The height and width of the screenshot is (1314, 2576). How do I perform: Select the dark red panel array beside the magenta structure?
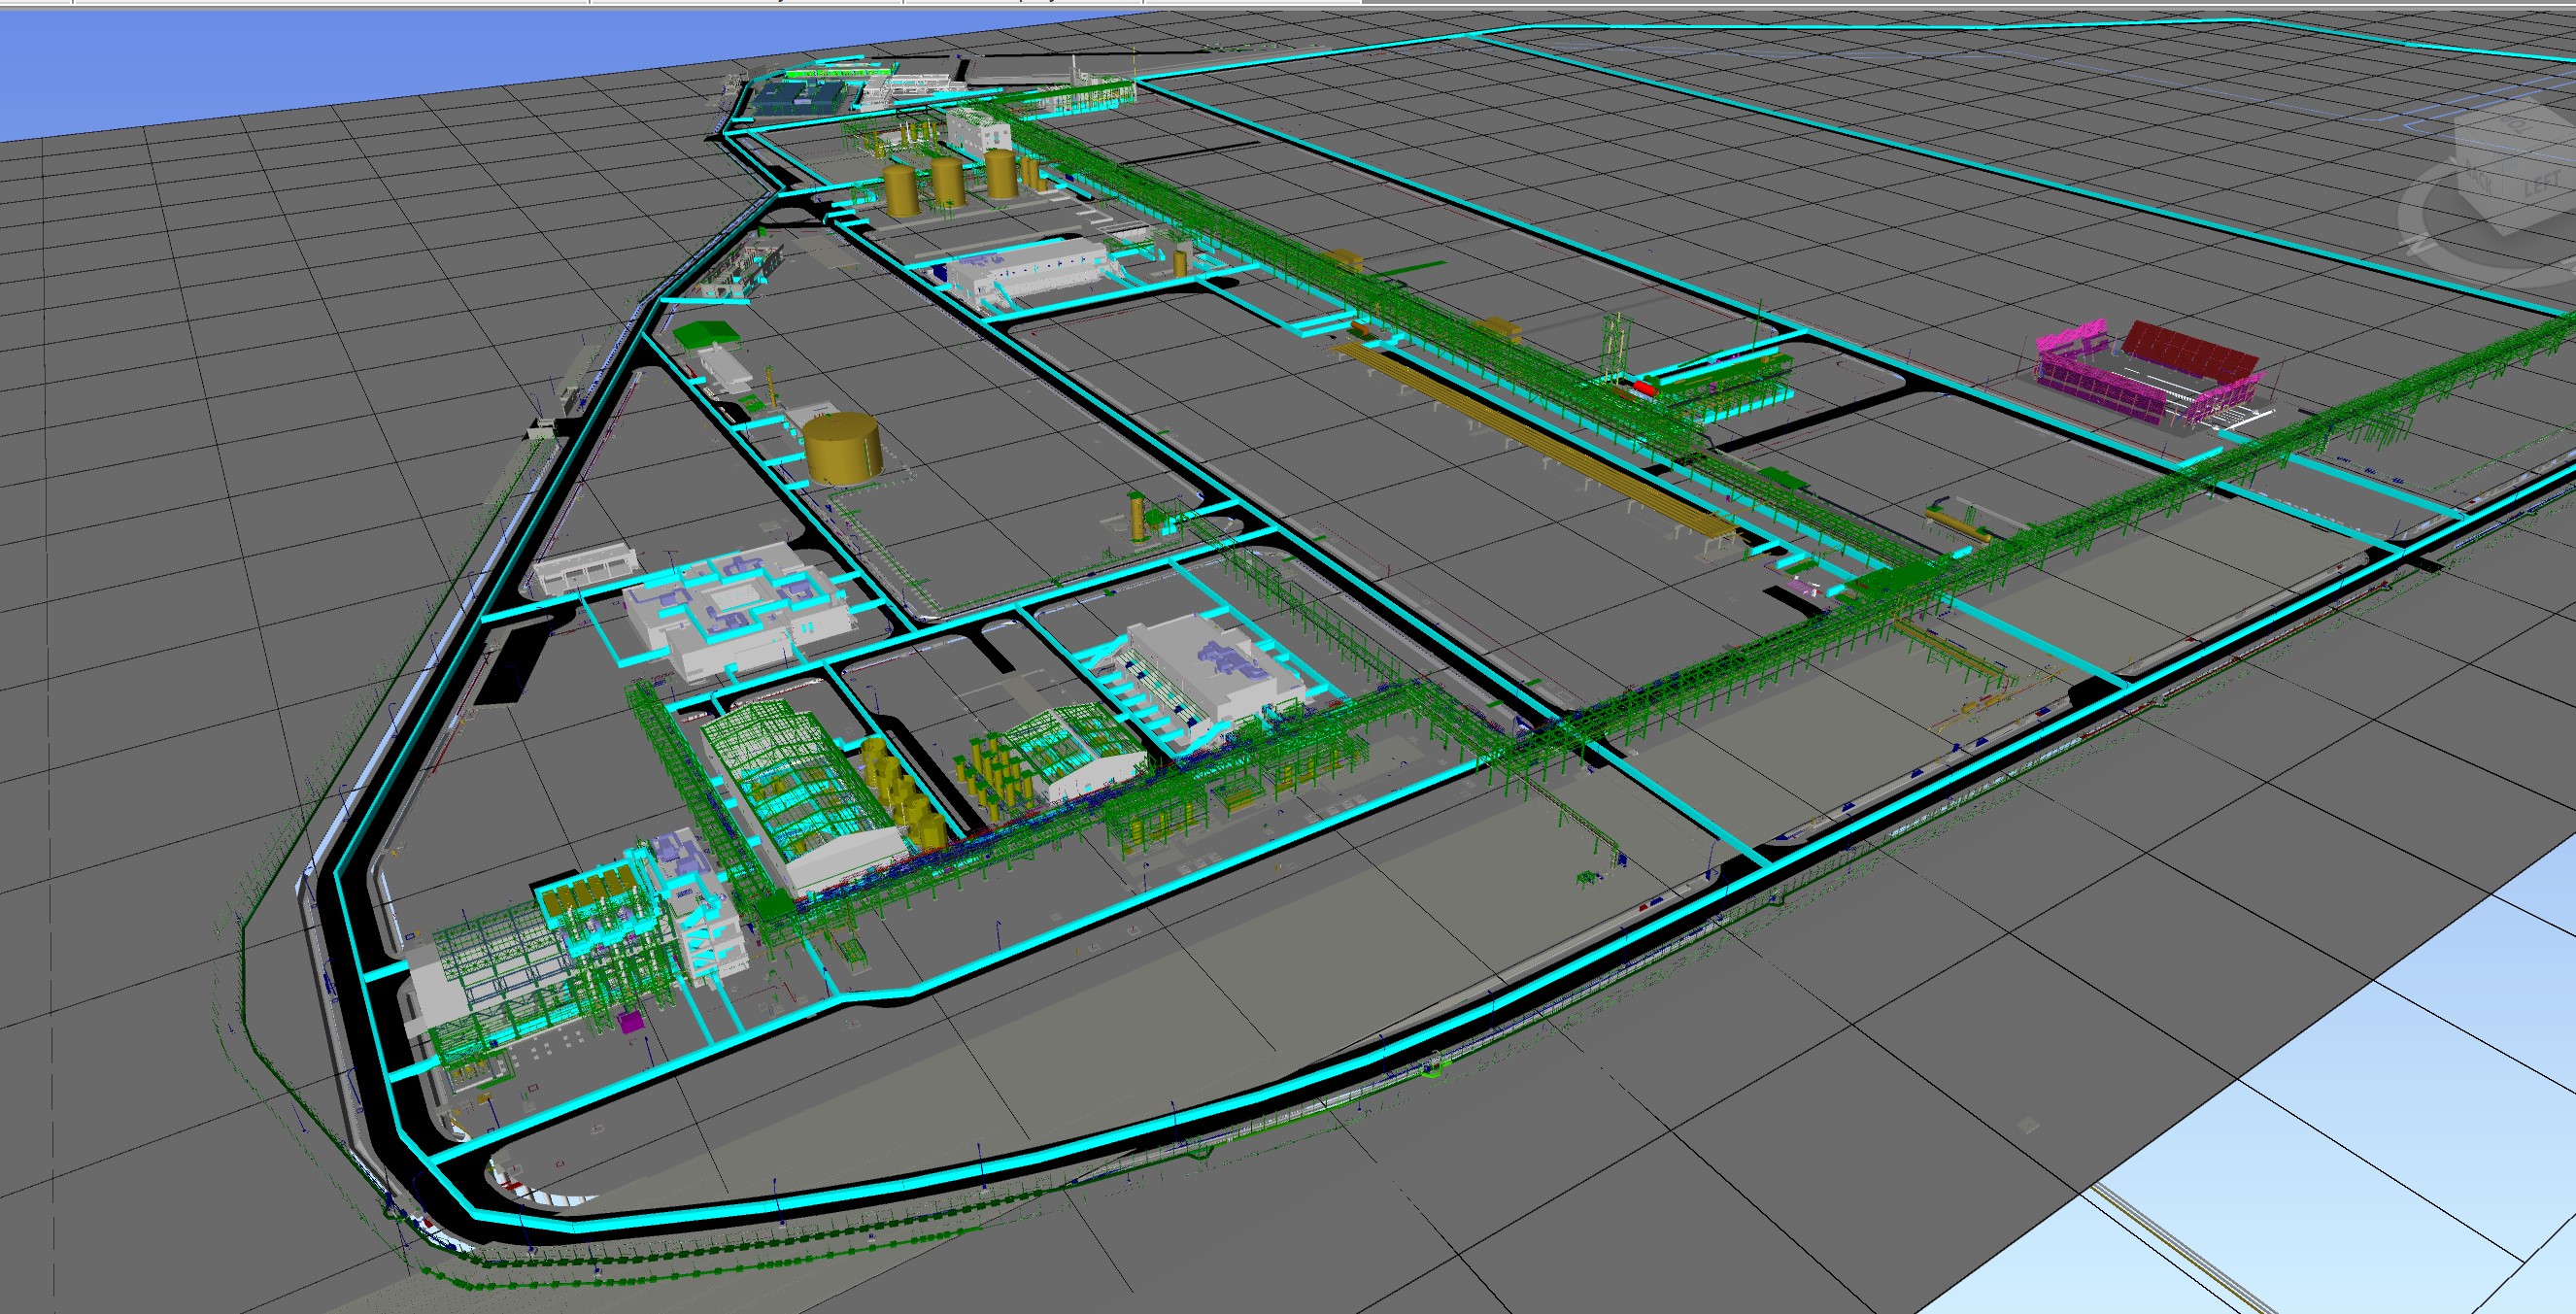click(x=2188, y=352)
